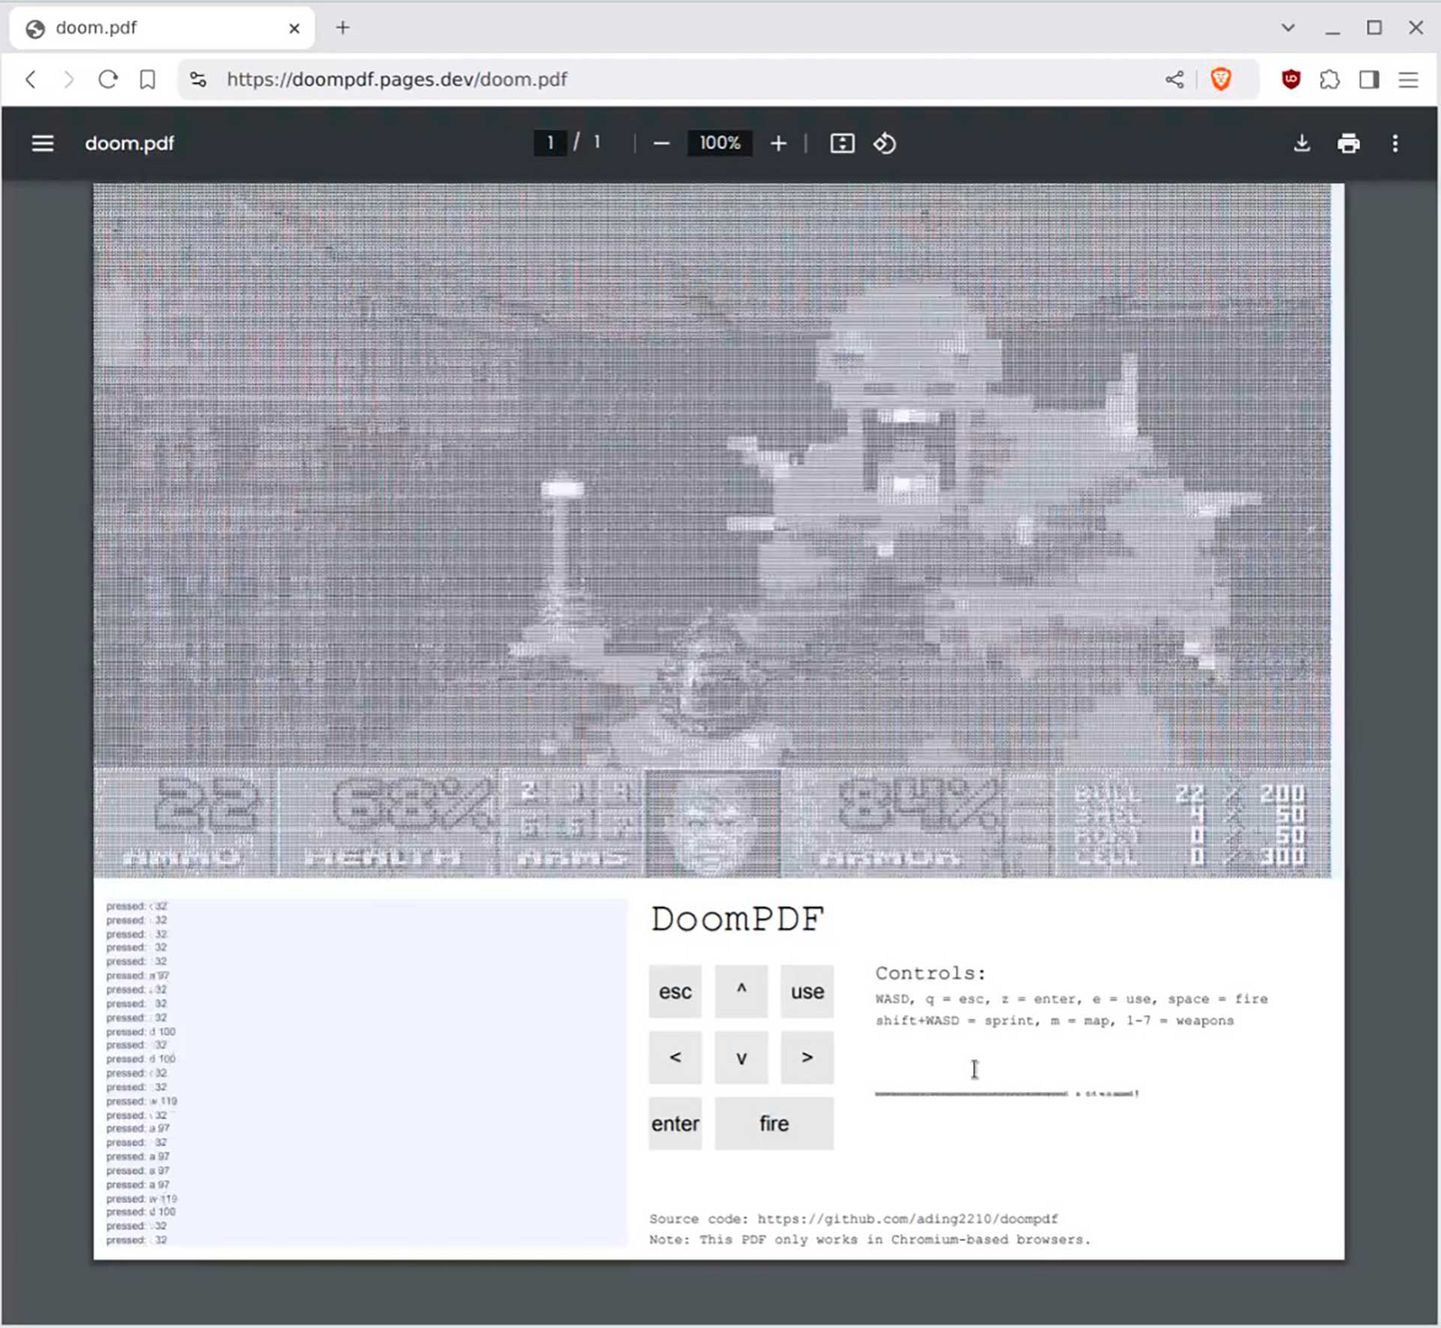Image resolution: width=1441 pixels, height=1328 pixels.
Task: Open the more options menu in PDF viewer
Action: click(1395, 143)
